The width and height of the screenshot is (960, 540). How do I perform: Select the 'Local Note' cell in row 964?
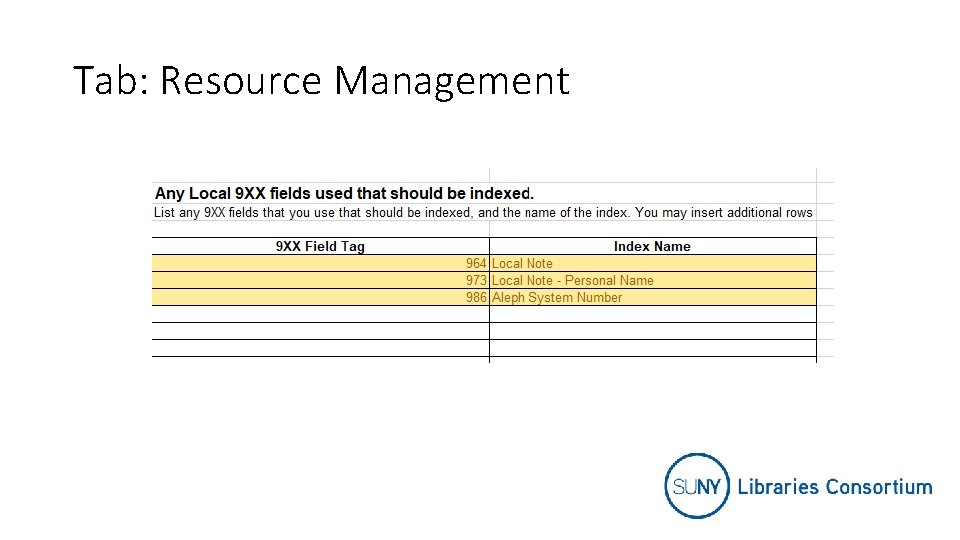[x=653, y=263]
